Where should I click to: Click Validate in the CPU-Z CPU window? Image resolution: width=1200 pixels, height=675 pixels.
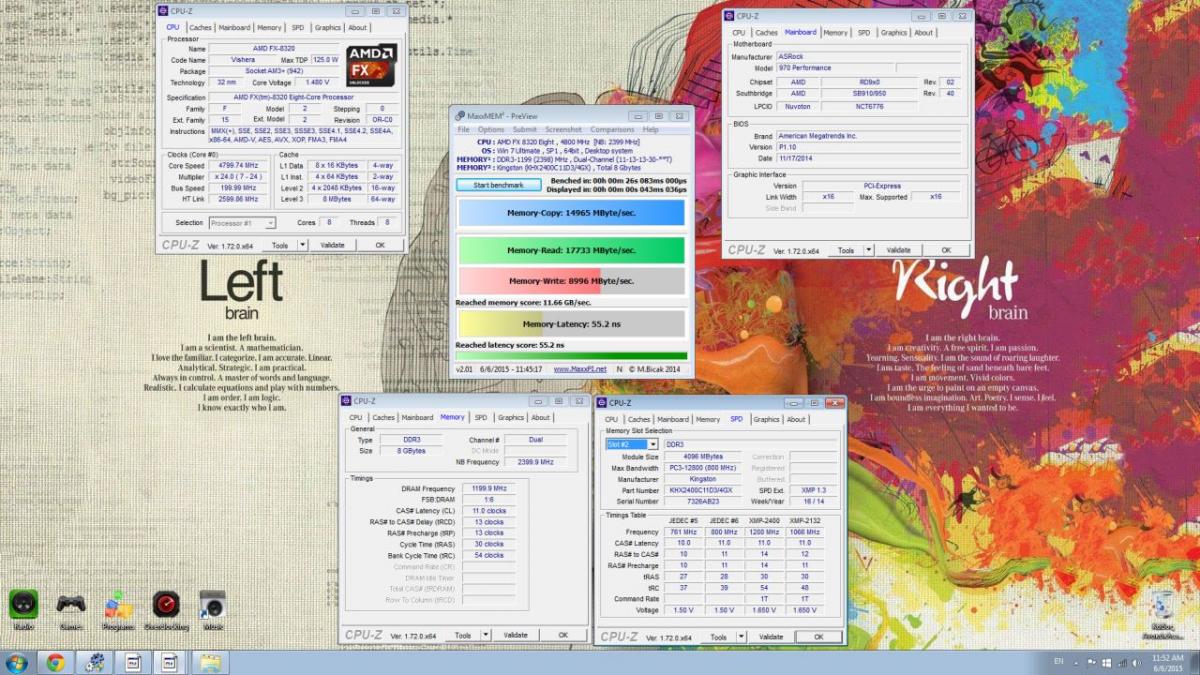click(x=332, y=244)
